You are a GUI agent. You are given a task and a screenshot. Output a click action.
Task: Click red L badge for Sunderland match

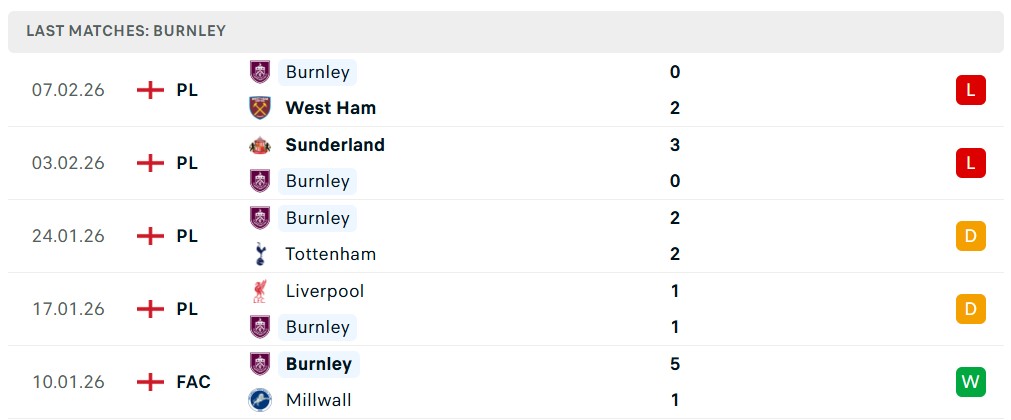pos(970,163)
